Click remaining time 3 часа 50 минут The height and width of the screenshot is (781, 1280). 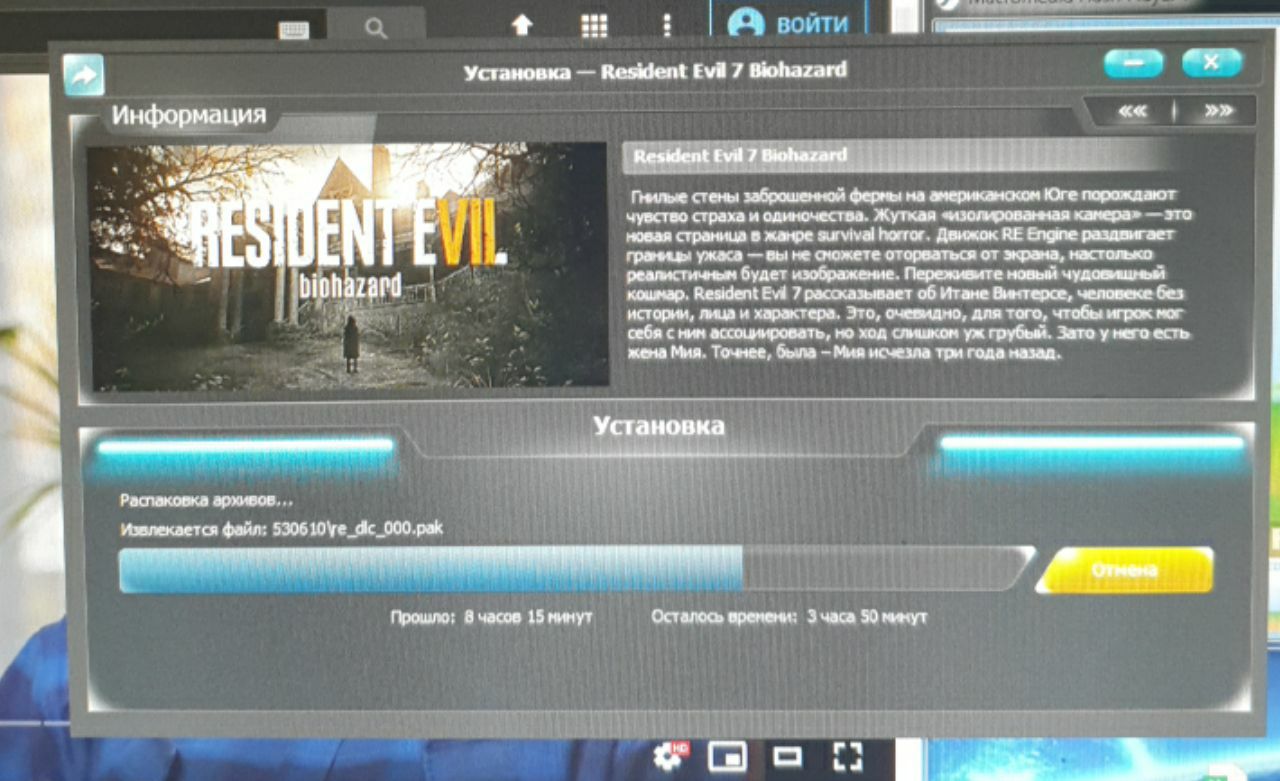(867, 617)
